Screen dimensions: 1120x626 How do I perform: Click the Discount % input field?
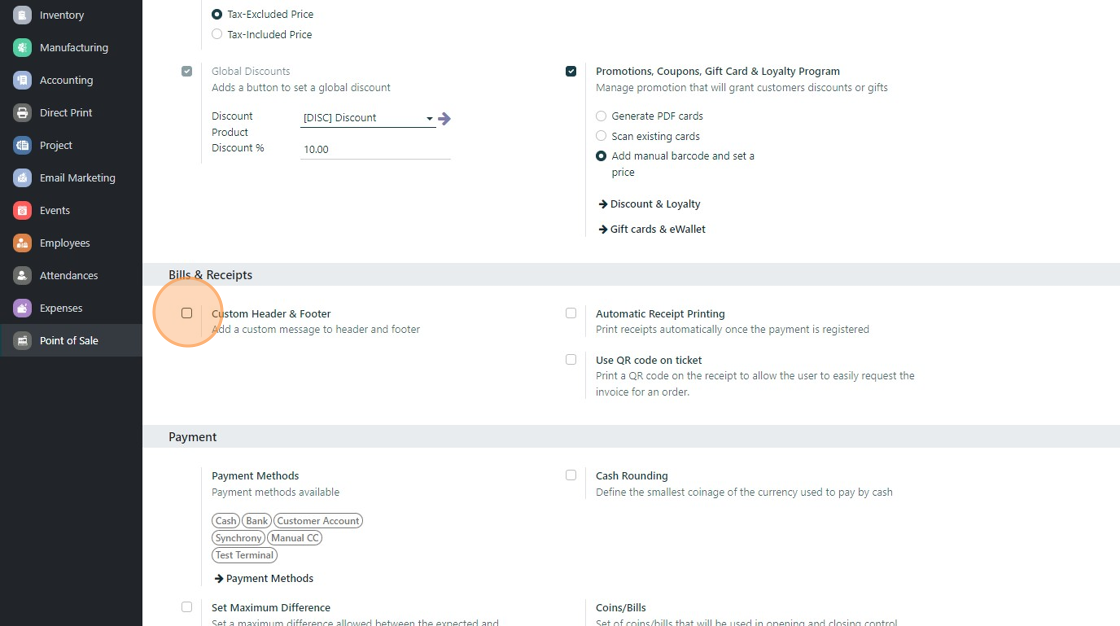[x=374, y=149]
